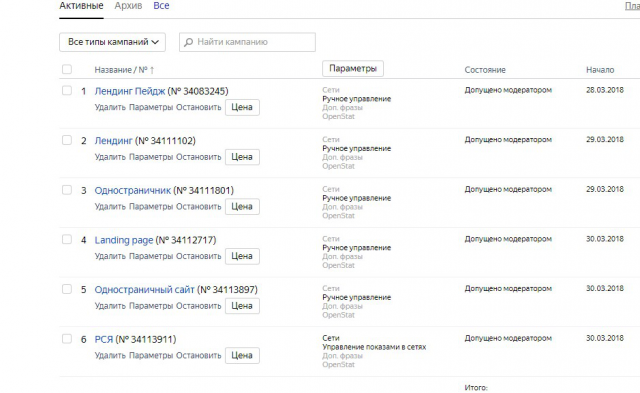Image resolution: width=640 pixels, height=393 pixels.
Task: Click Остановить under Одностраничник
Action: click(x=198, y=207)
